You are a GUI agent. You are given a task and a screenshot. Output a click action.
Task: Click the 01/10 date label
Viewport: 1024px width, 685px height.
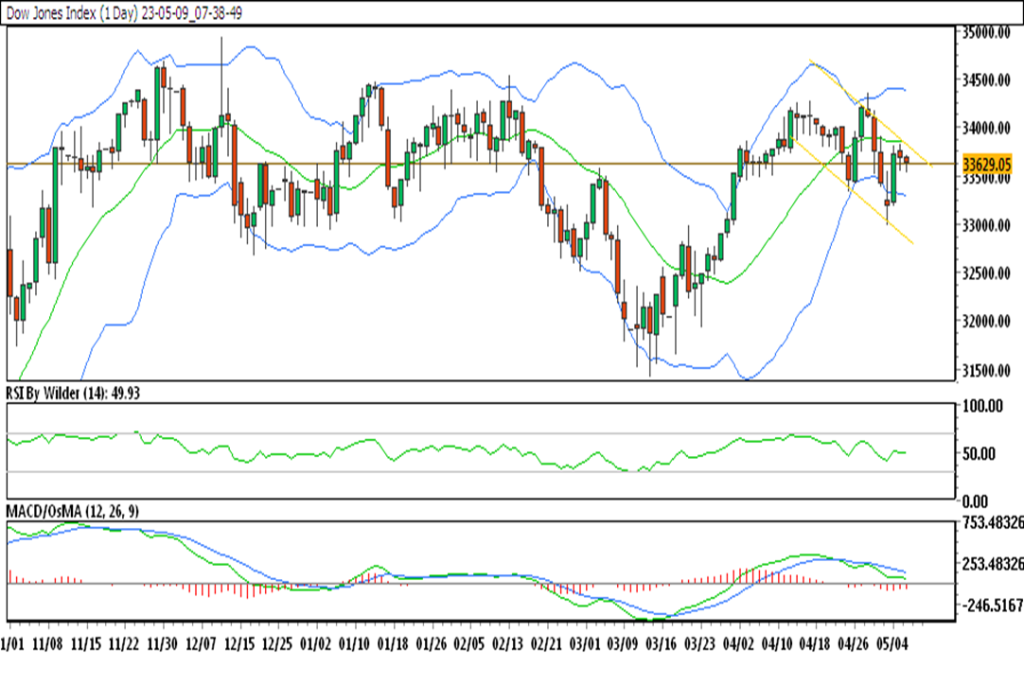coord(354,645)
